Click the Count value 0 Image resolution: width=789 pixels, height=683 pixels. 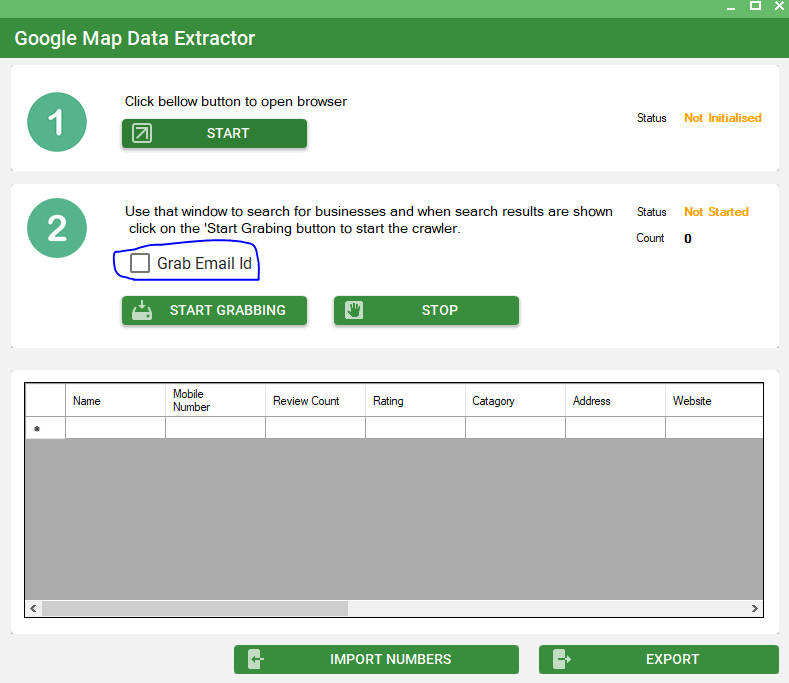tap(688, 239)
